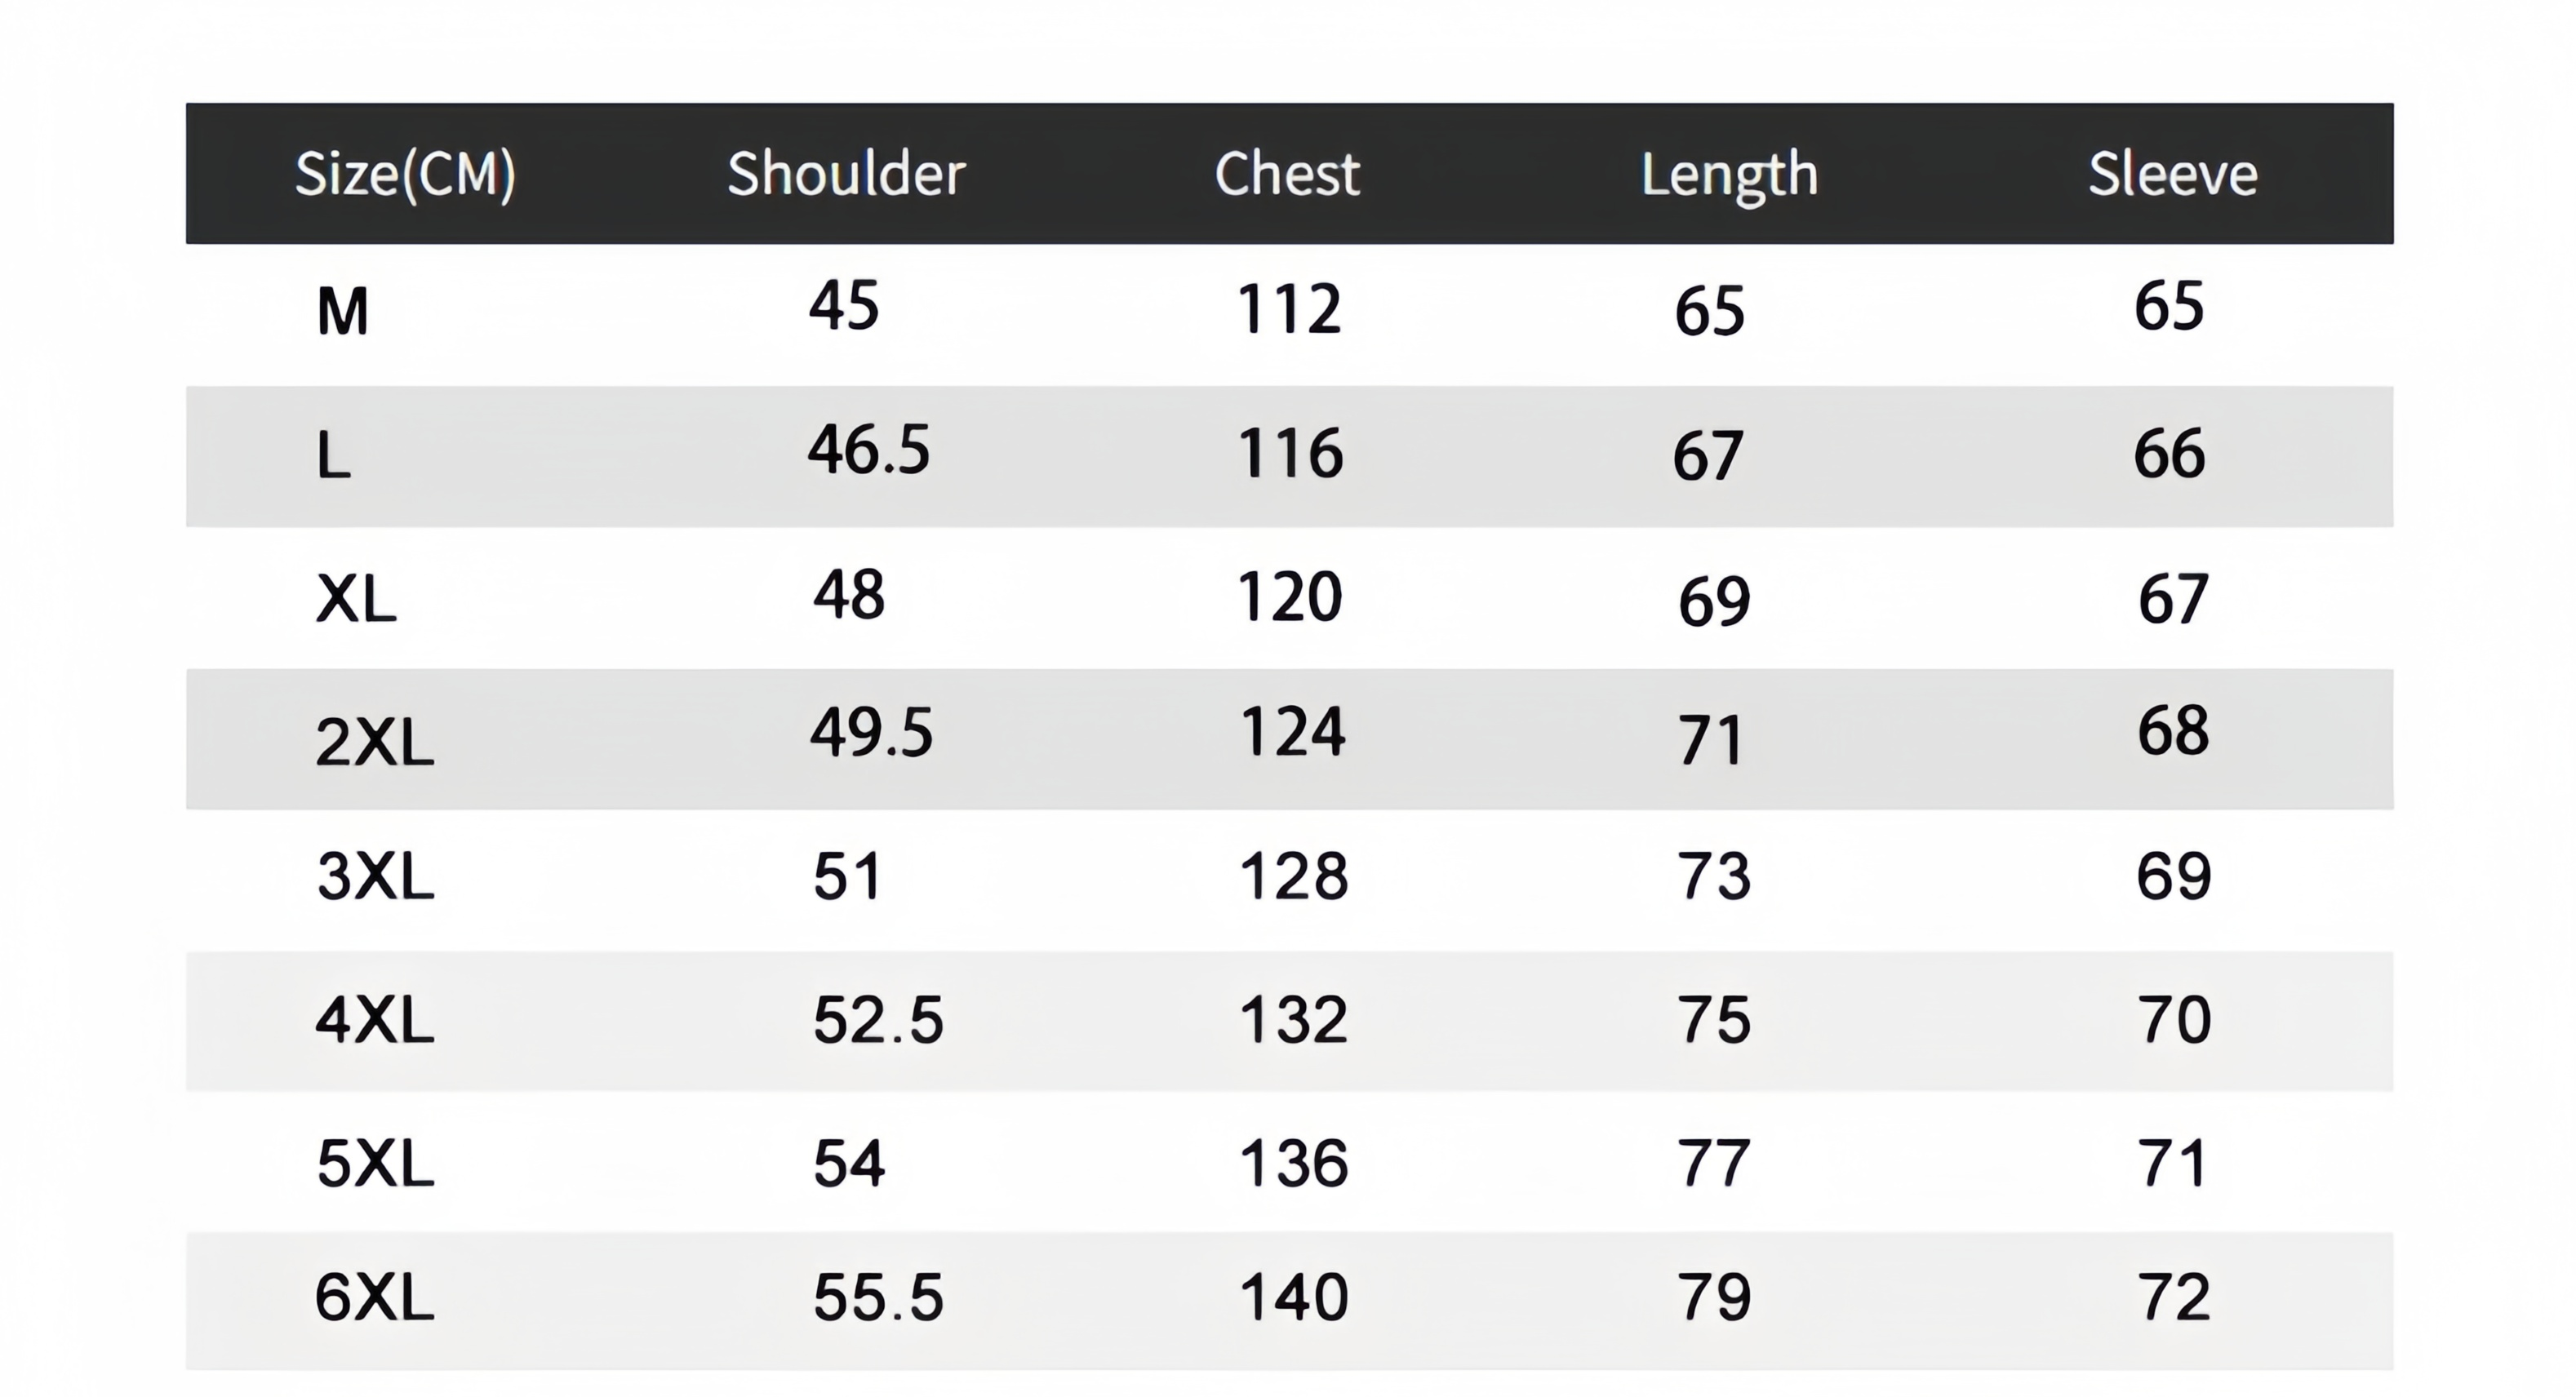Screen dimensions: 2576x1397
Task: Click sleeve value 72
Action: pyautogui.click(x=2174, y=1297)
